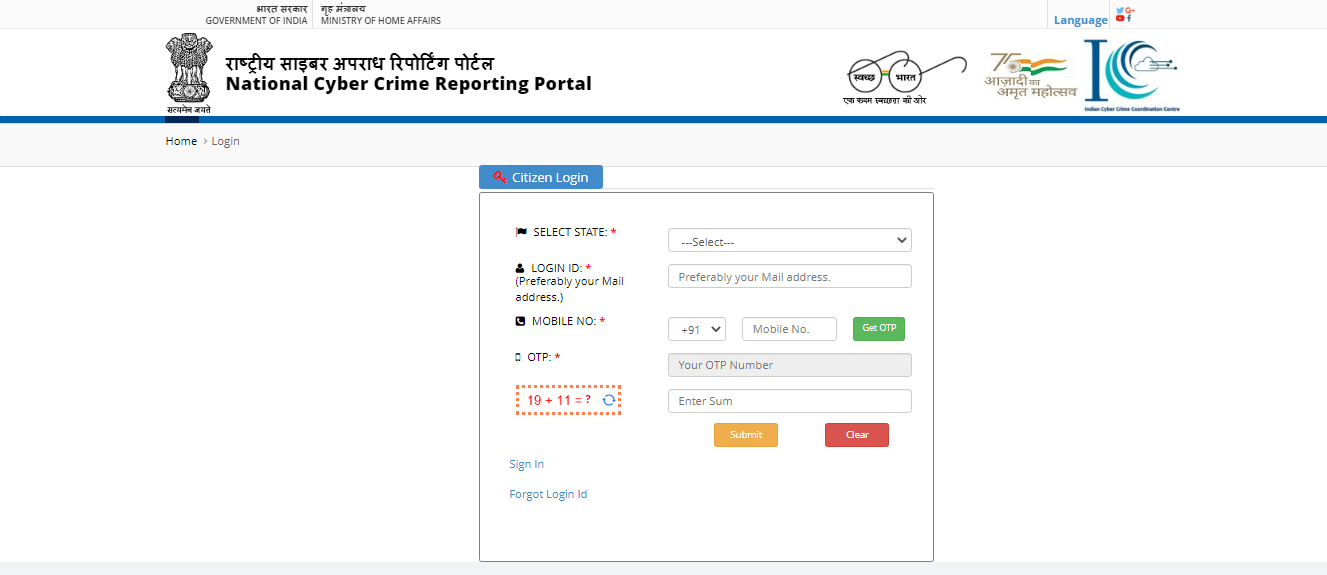The height and width of the screenshot is (575, 1327).
Task: Click the National Cyber Crime Reporting Portal title
Action: click(409, 84)
